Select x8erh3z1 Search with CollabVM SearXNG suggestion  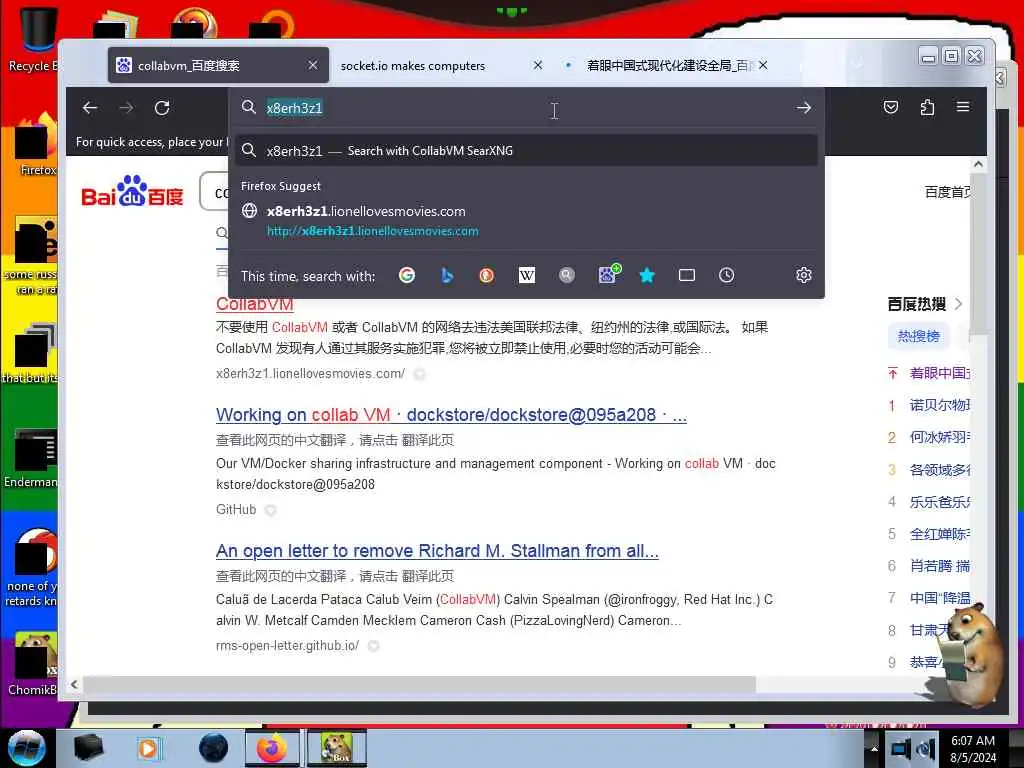(x=526, y=151)
